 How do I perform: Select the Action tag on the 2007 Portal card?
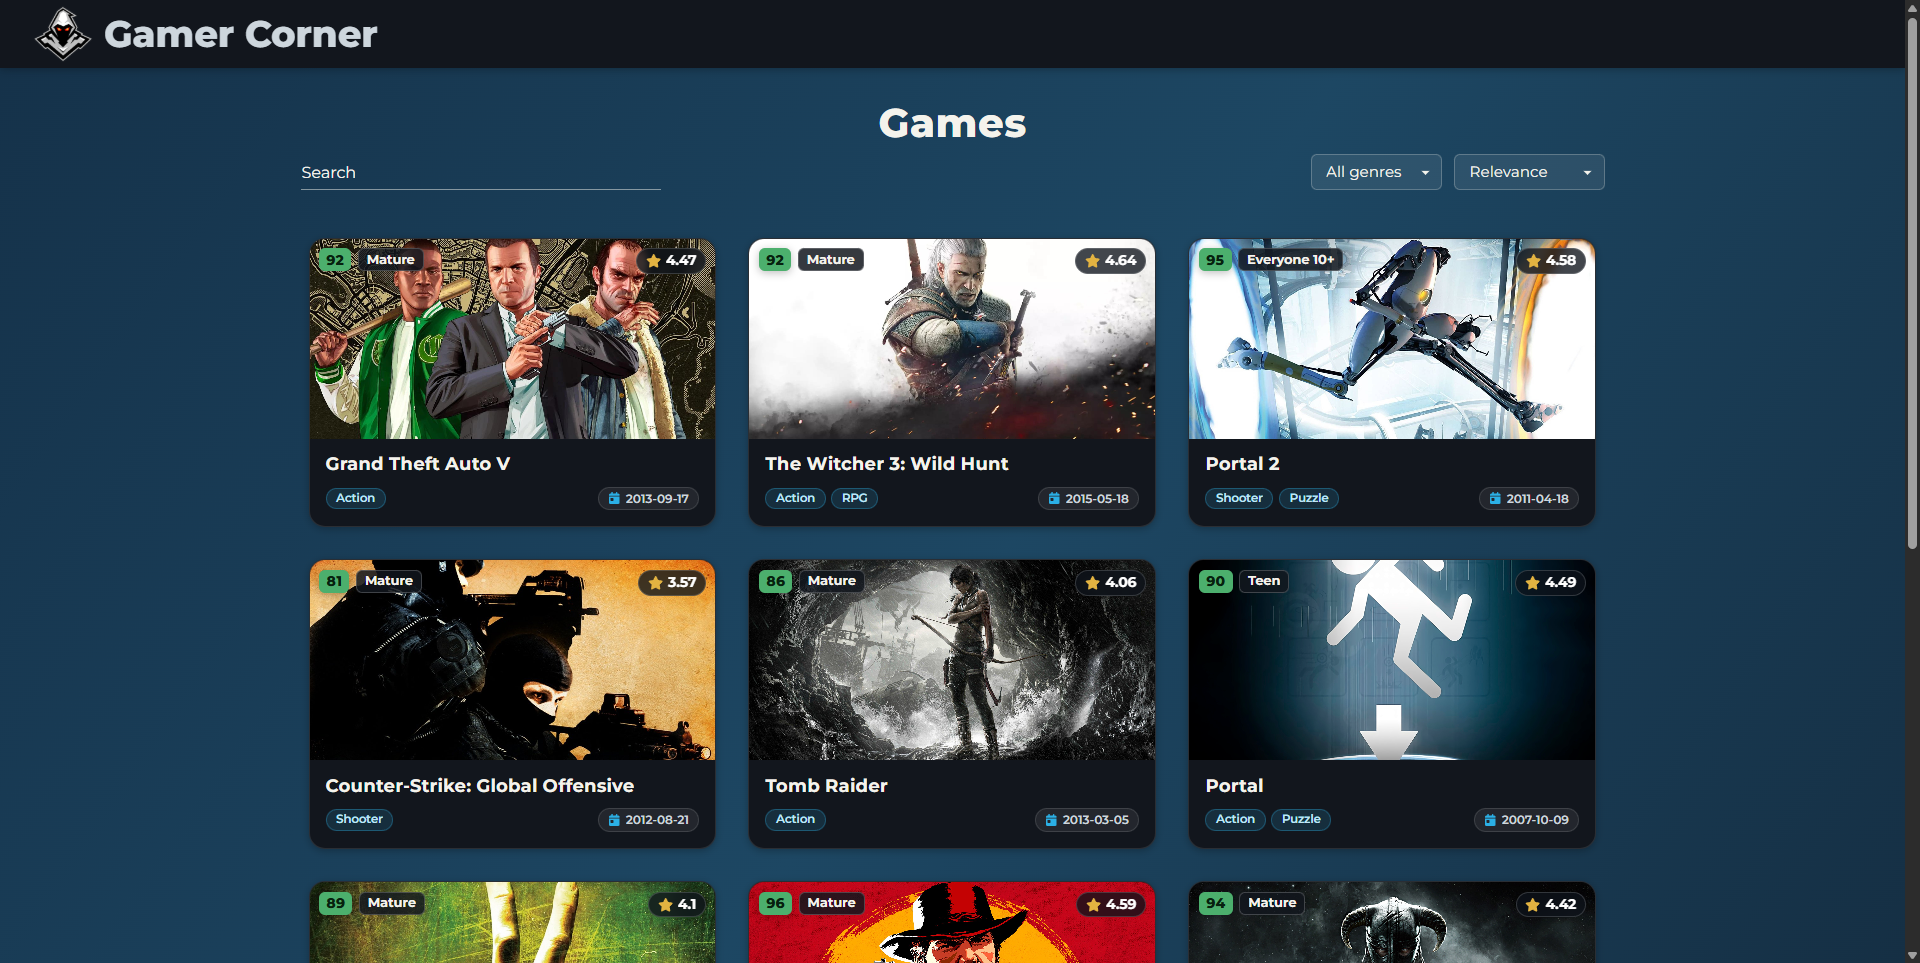click(x=1235, y=819)
